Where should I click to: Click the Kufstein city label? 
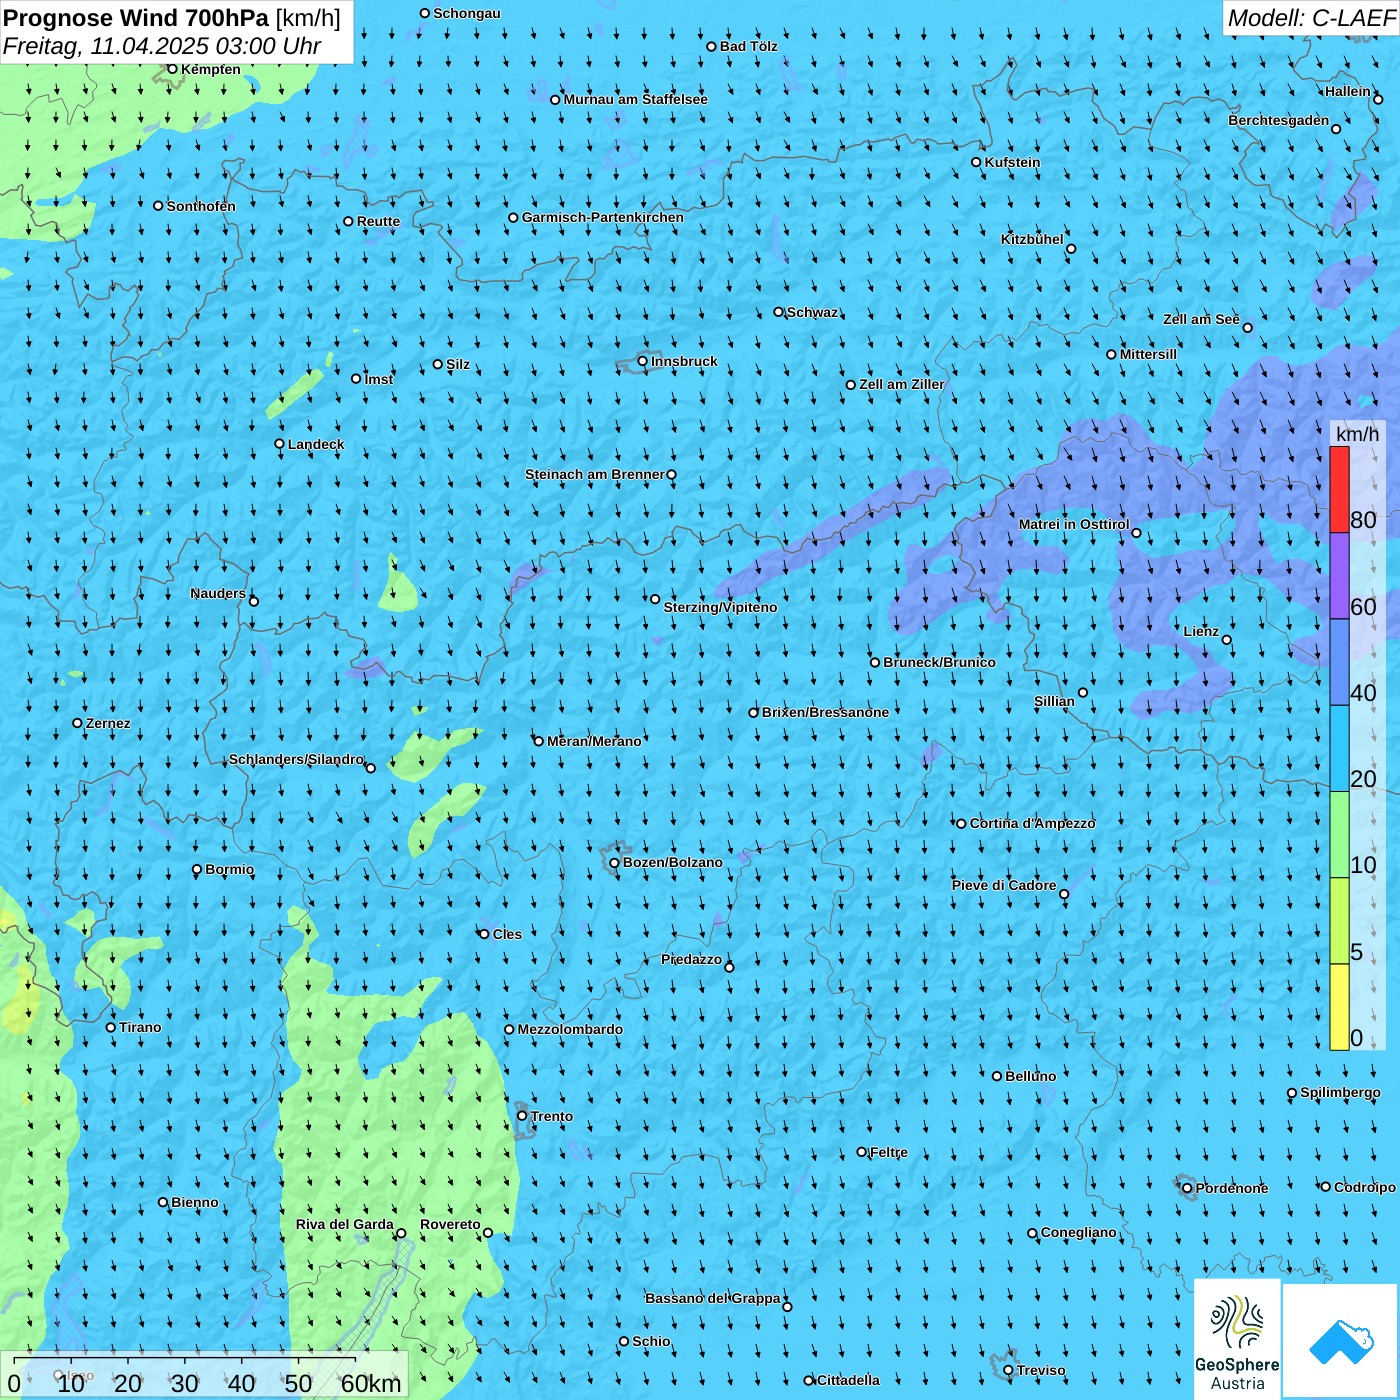1012,162
